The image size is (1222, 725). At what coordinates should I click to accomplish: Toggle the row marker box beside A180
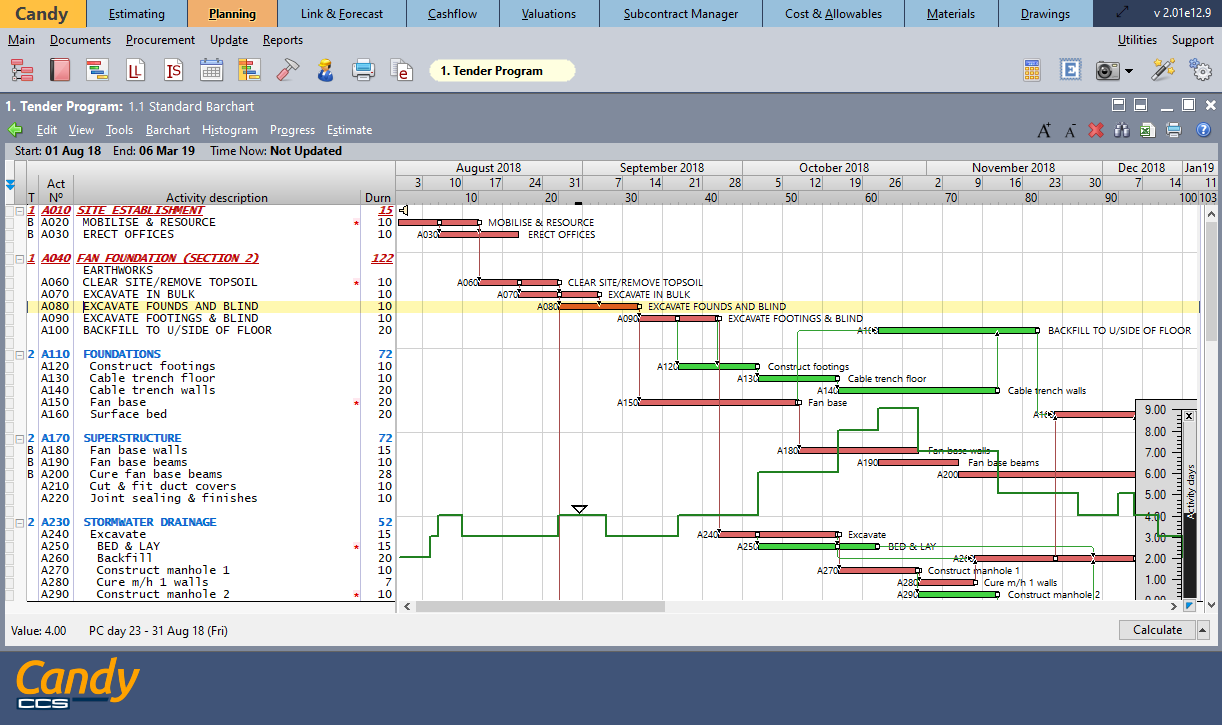pyautogui.click(x=9, y=450)
